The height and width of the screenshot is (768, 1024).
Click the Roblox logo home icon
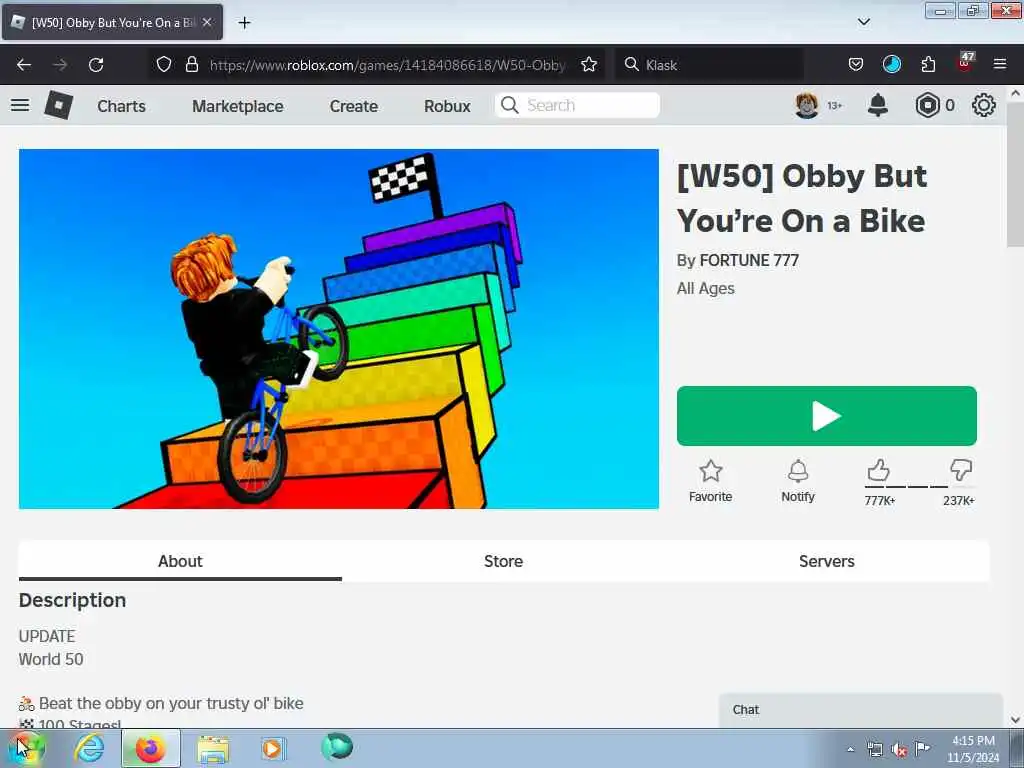pyautogui.click(x=59, y=105)
